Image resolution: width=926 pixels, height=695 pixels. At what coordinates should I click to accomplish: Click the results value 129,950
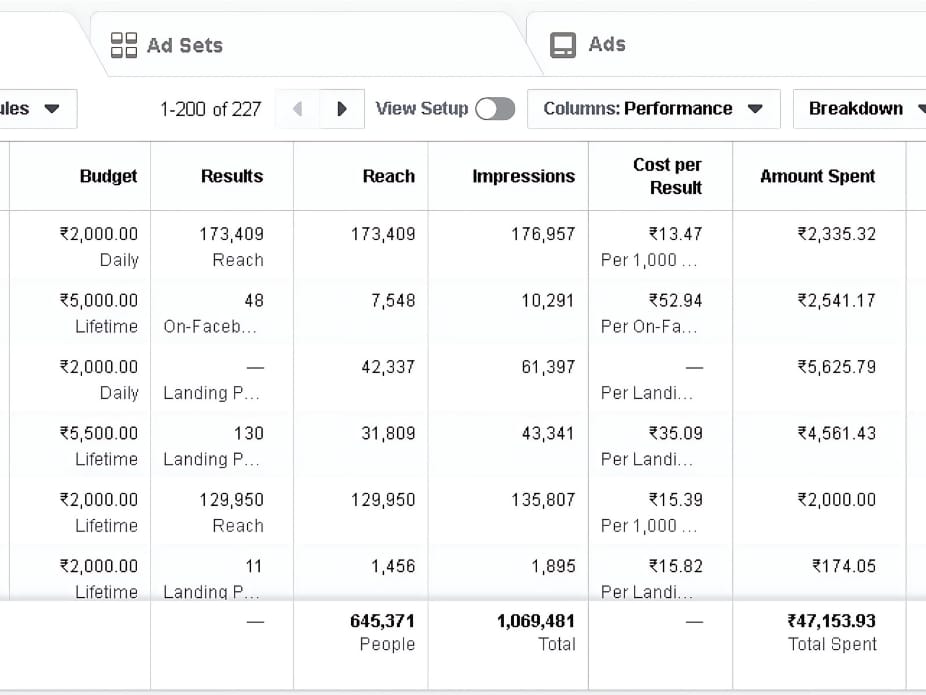(231, 500)
